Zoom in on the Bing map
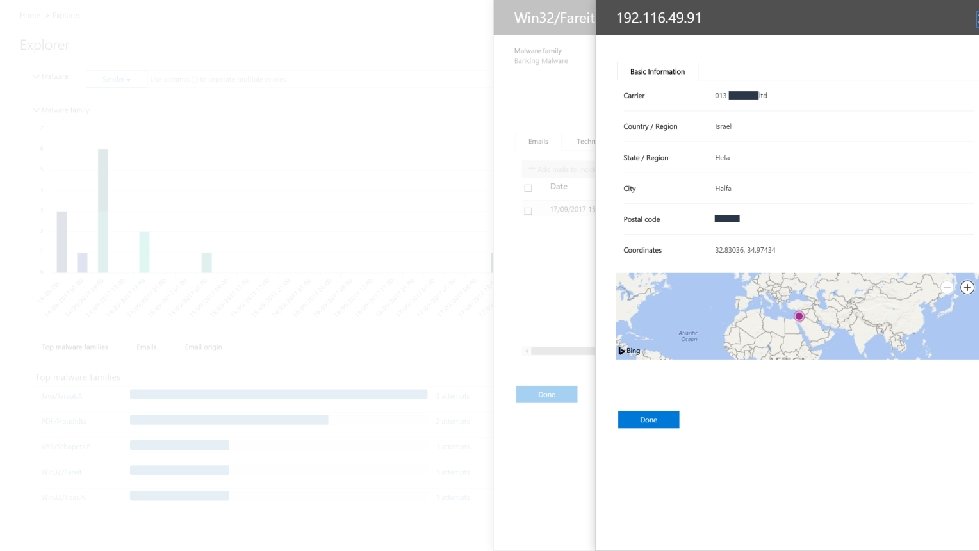The height and width of the screenshot is (551, 979). point(967,288)
